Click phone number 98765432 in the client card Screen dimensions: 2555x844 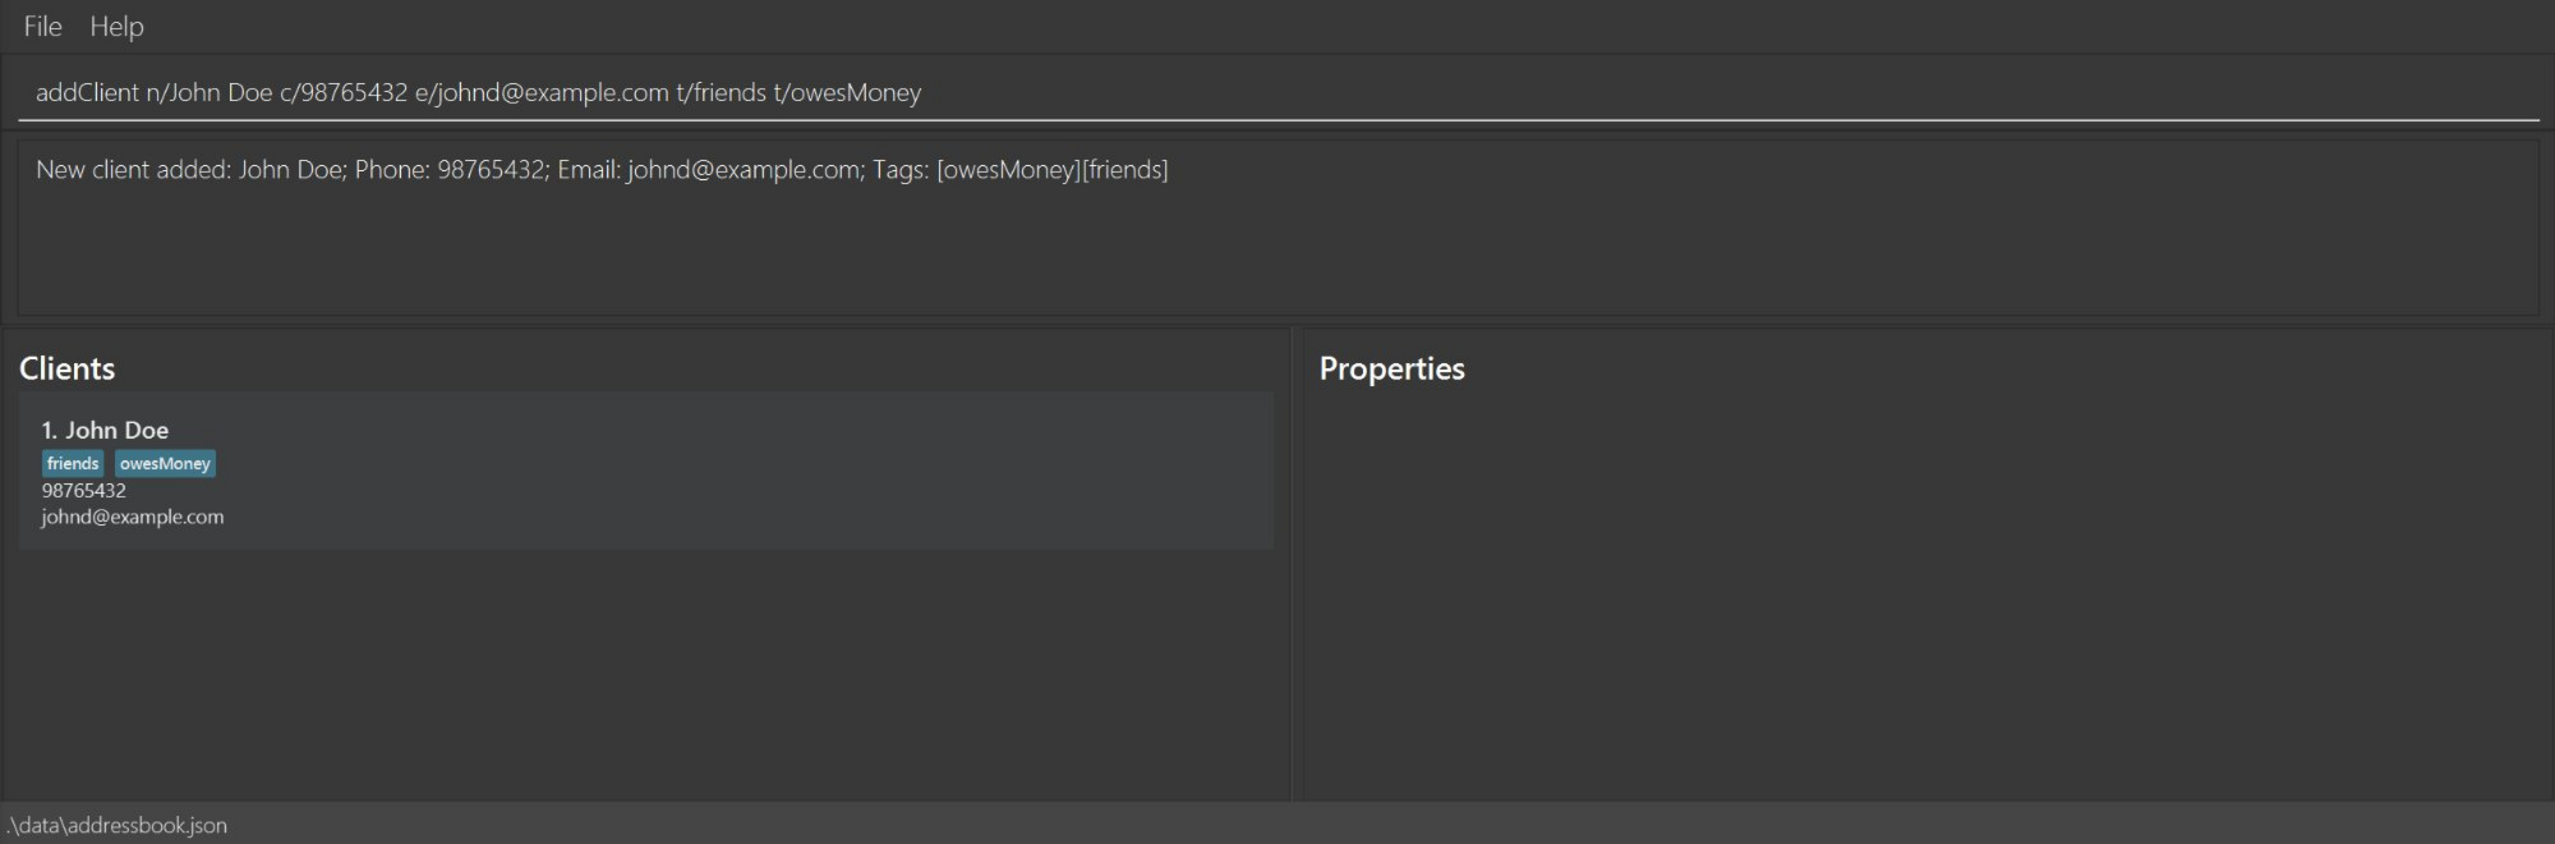84,491
